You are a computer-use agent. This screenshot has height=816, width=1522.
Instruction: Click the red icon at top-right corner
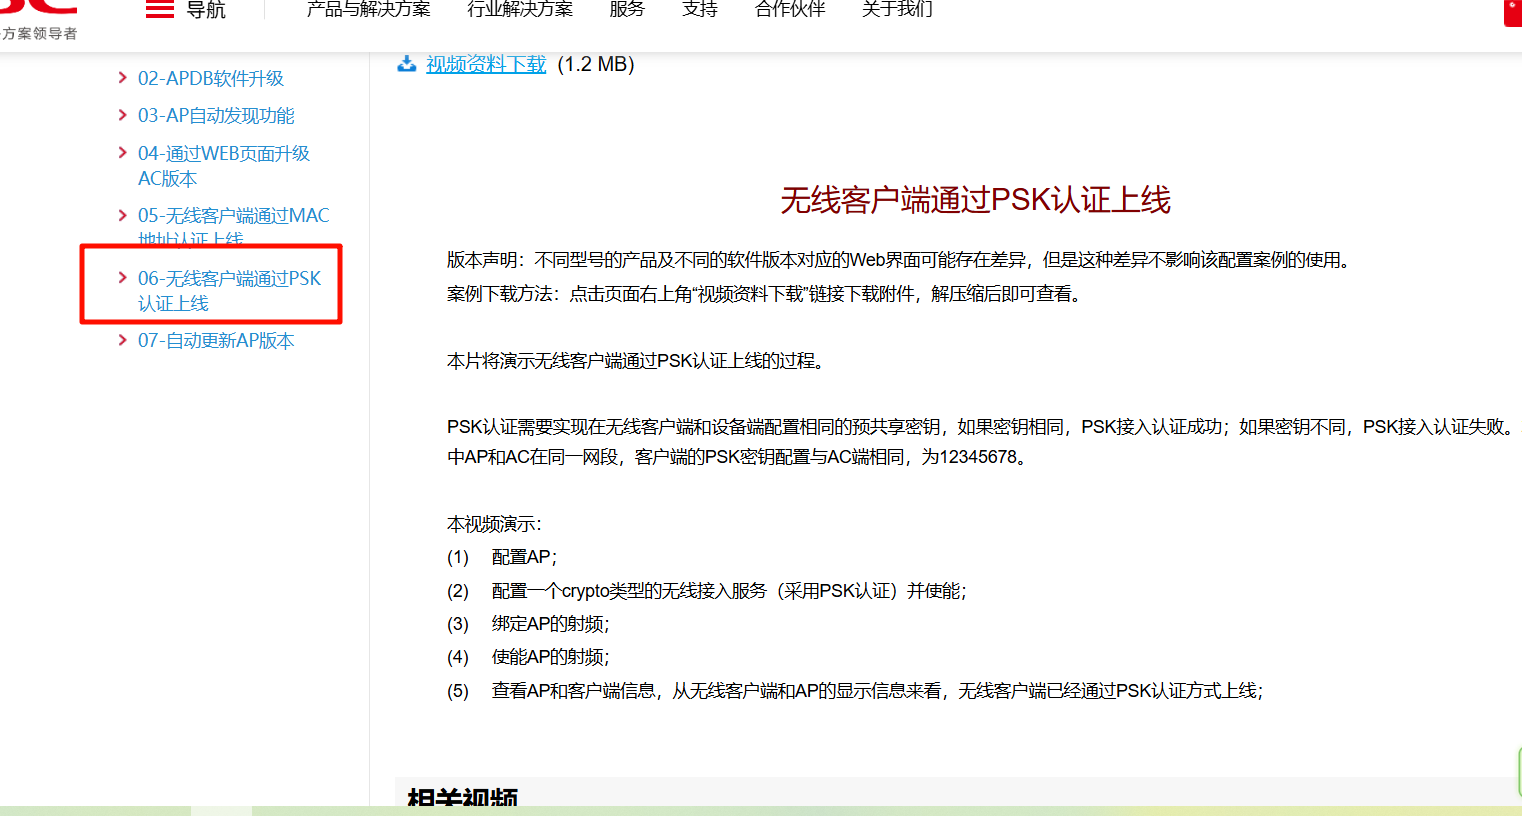point(1513,12)
